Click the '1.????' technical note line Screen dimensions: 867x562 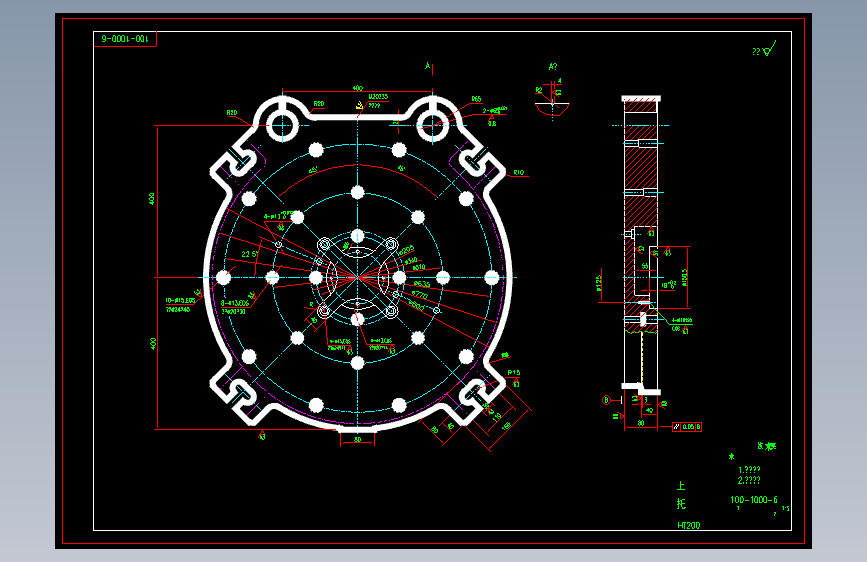(749, 470)
